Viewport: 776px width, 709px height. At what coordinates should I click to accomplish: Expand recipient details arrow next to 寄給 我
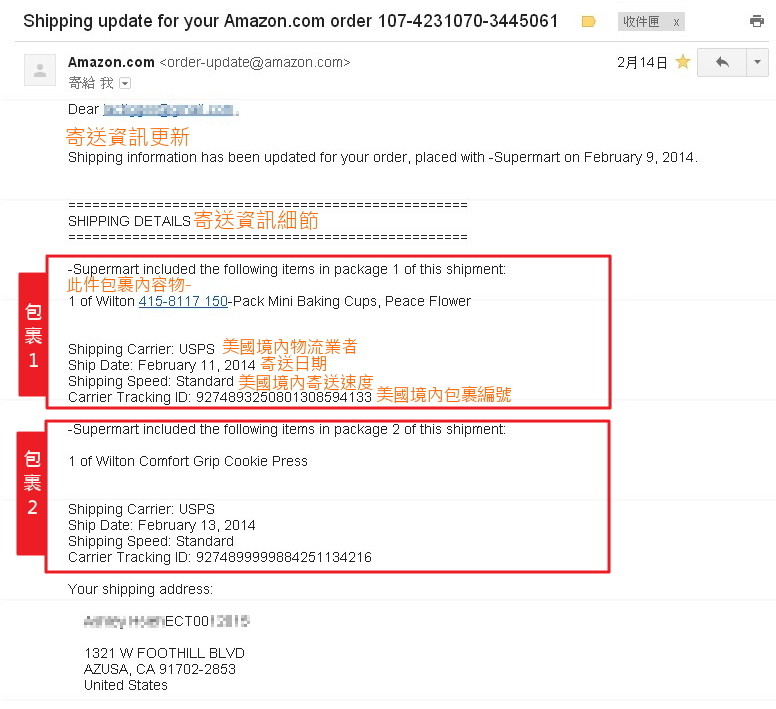(x=125, y=83)
